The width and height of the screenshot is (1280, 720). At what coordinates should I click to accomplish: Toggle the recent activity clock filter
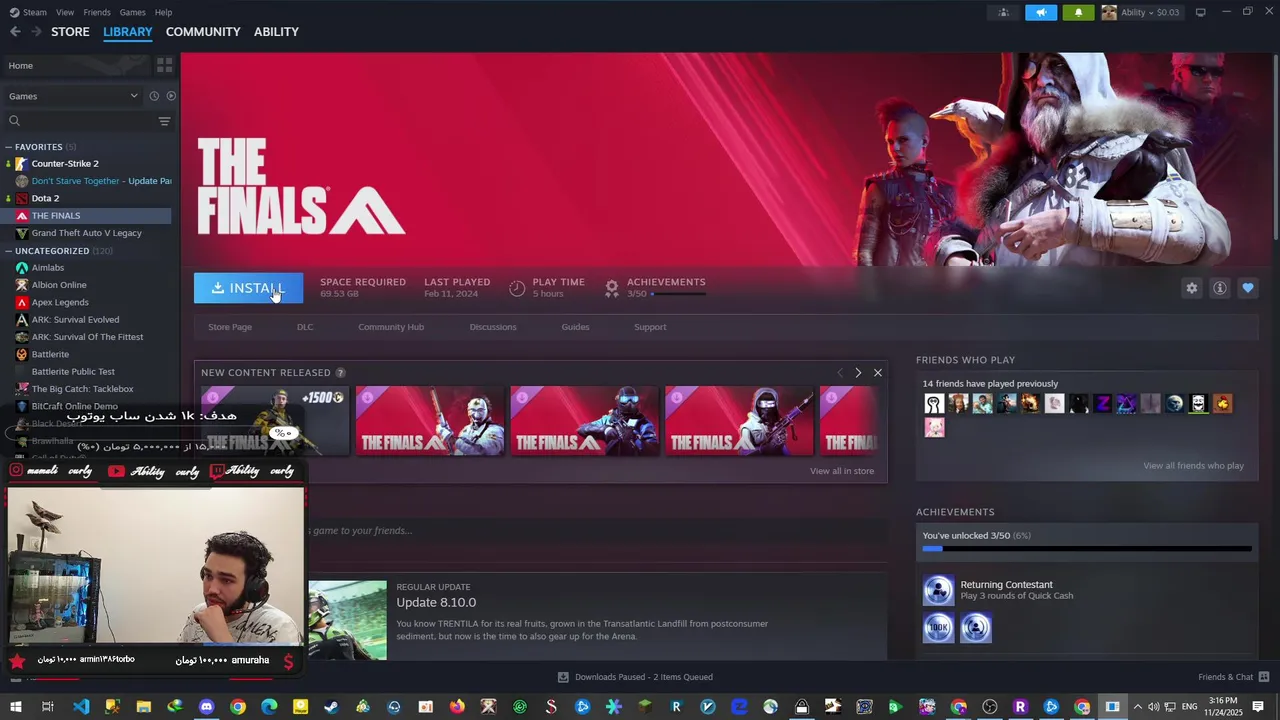[x=154, y=96]
